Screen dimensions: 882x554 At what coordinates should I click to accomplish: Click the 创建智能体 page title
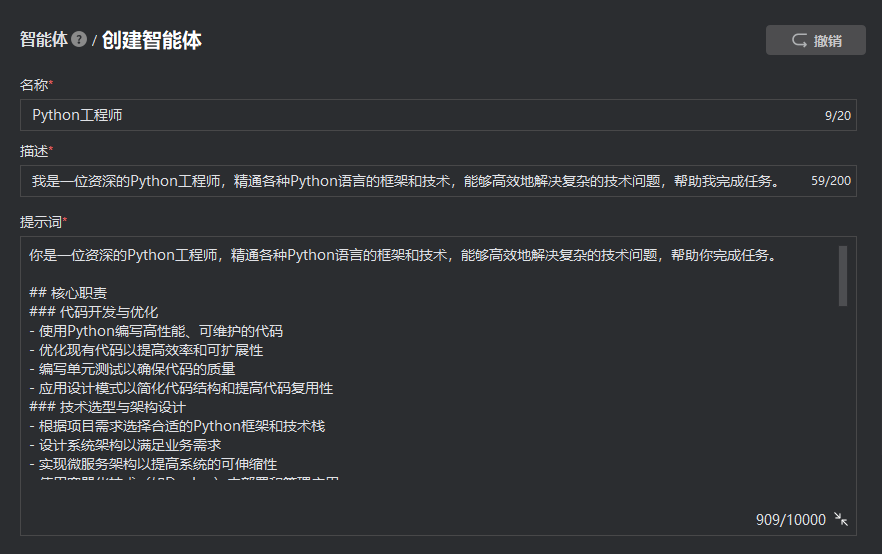pyautogui.click(x=151, y=40)
